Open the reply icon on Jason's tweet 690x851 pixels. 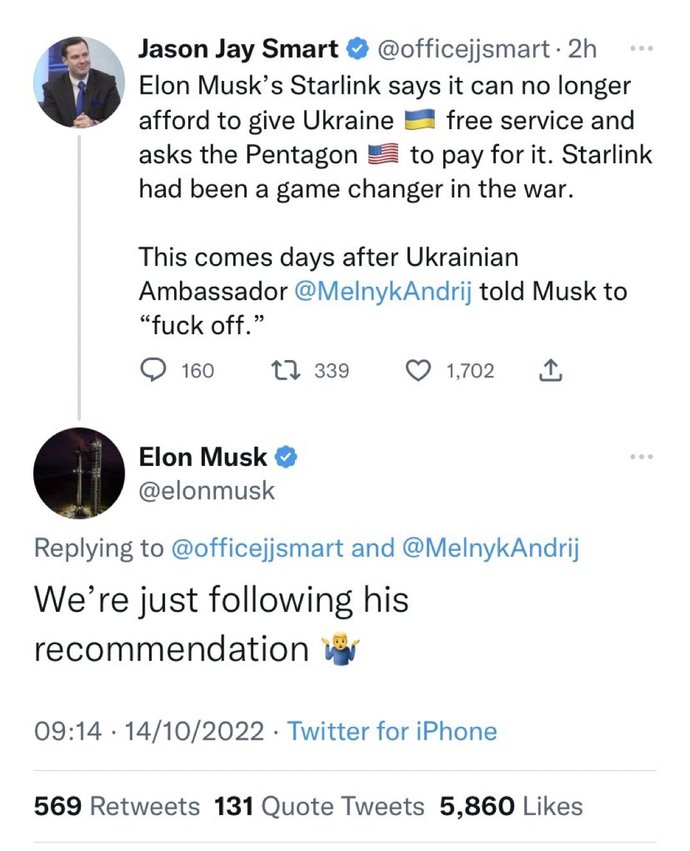[x=153, y=371]
